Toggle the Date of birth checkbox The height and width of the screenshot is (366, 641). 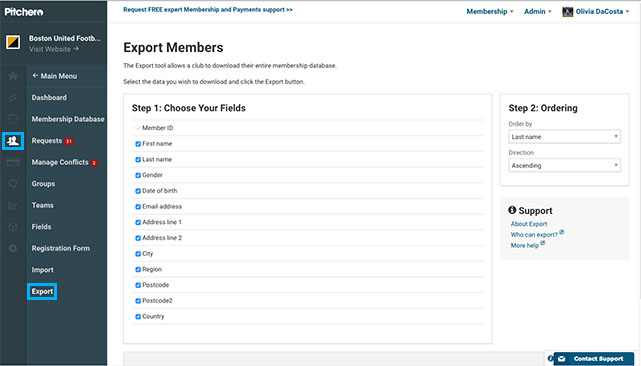pyautogui.click(x=138, y=191)
